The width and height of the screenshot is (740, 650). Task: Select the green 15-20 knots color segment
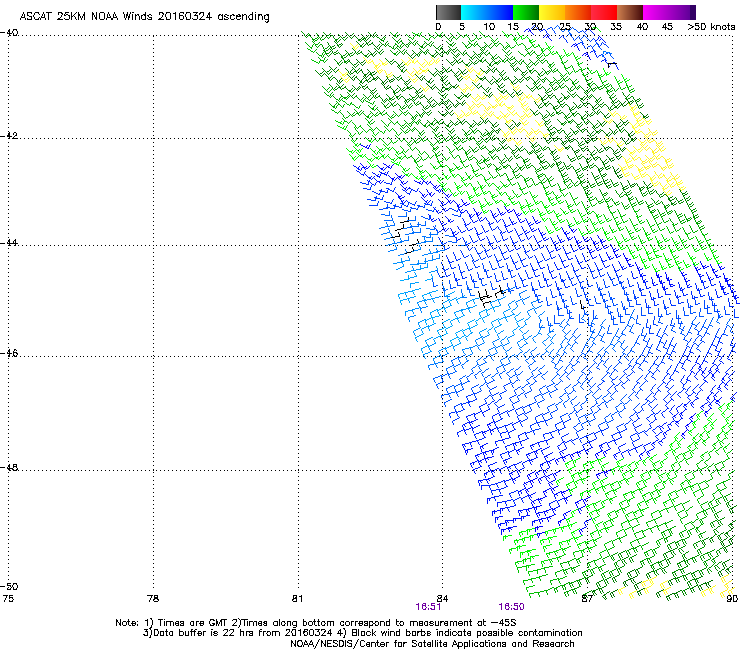[x=526, y=12]
